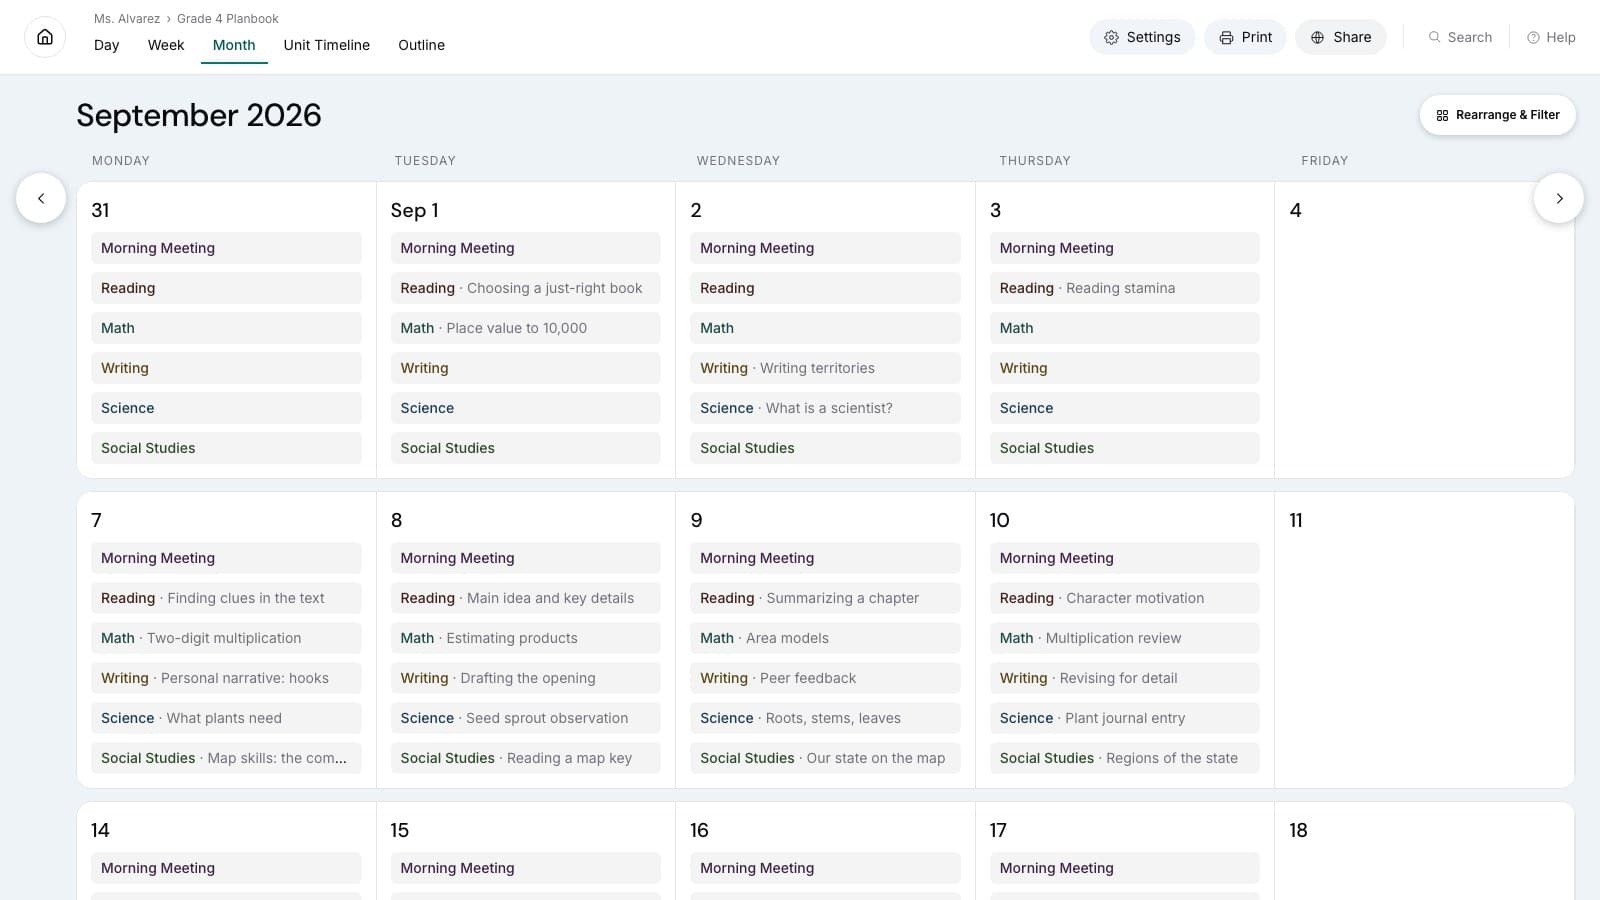The width and height of the screenshot is (1600, 900).
Task: Open Science: What plants need
Action: pyautogui.click(x=226, y=718)
